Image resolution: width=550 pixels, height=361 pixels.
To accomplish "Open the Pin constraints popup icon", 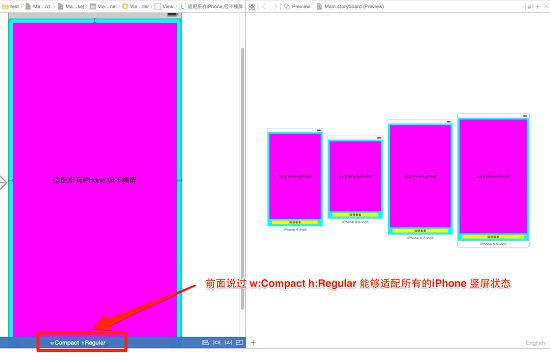I will coord(217,342).
